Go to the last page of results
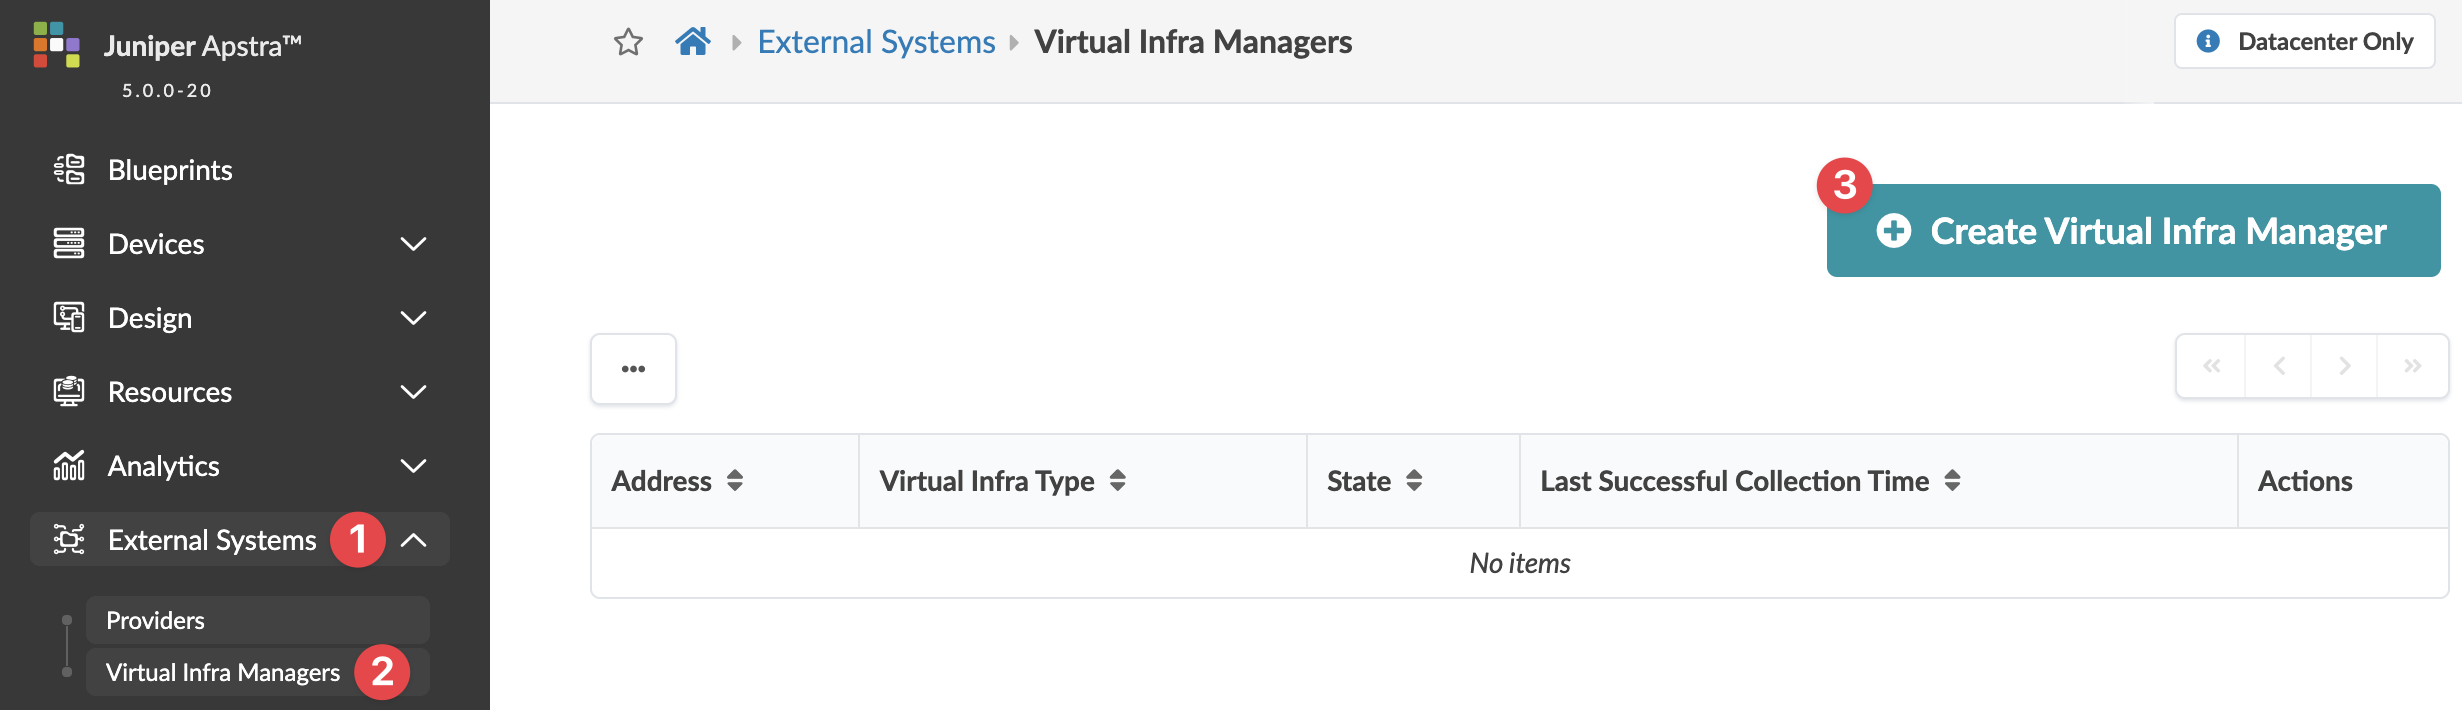The width and height of the screenshot is (2462, 710). (x=2412, y=366)
